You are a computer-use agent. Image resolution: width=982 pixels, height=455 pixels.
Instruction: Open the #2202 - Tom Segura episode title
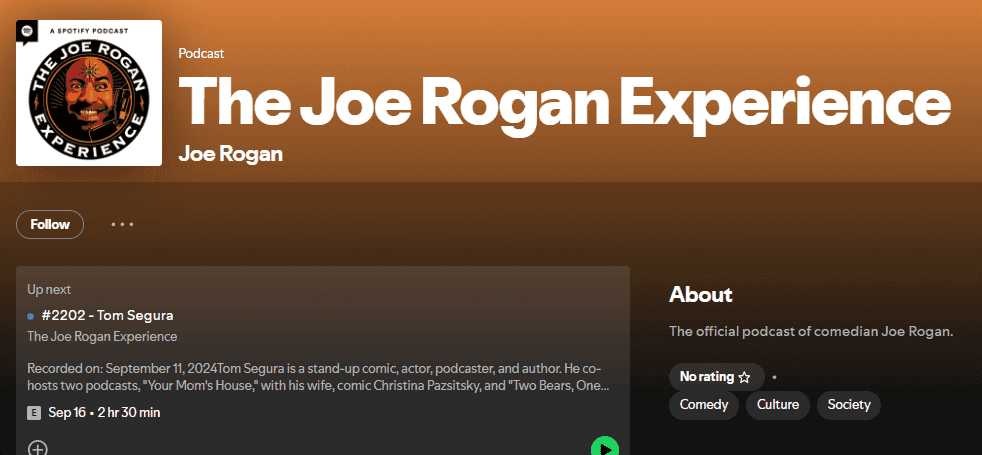[107, 315]
